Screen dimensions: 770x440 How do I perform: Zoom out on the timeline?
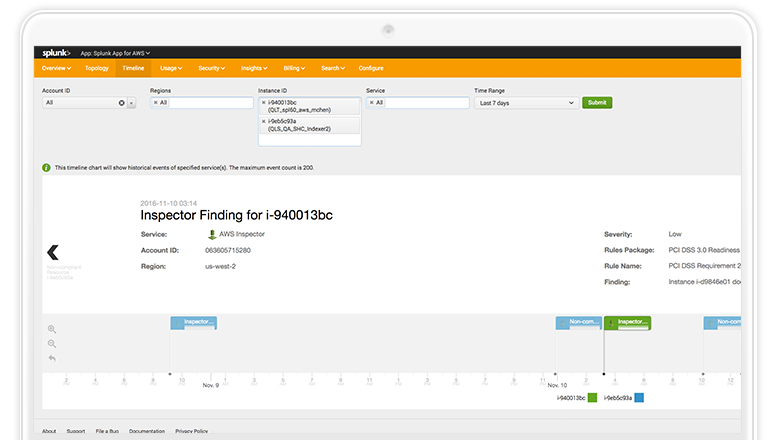coord(52,344)
